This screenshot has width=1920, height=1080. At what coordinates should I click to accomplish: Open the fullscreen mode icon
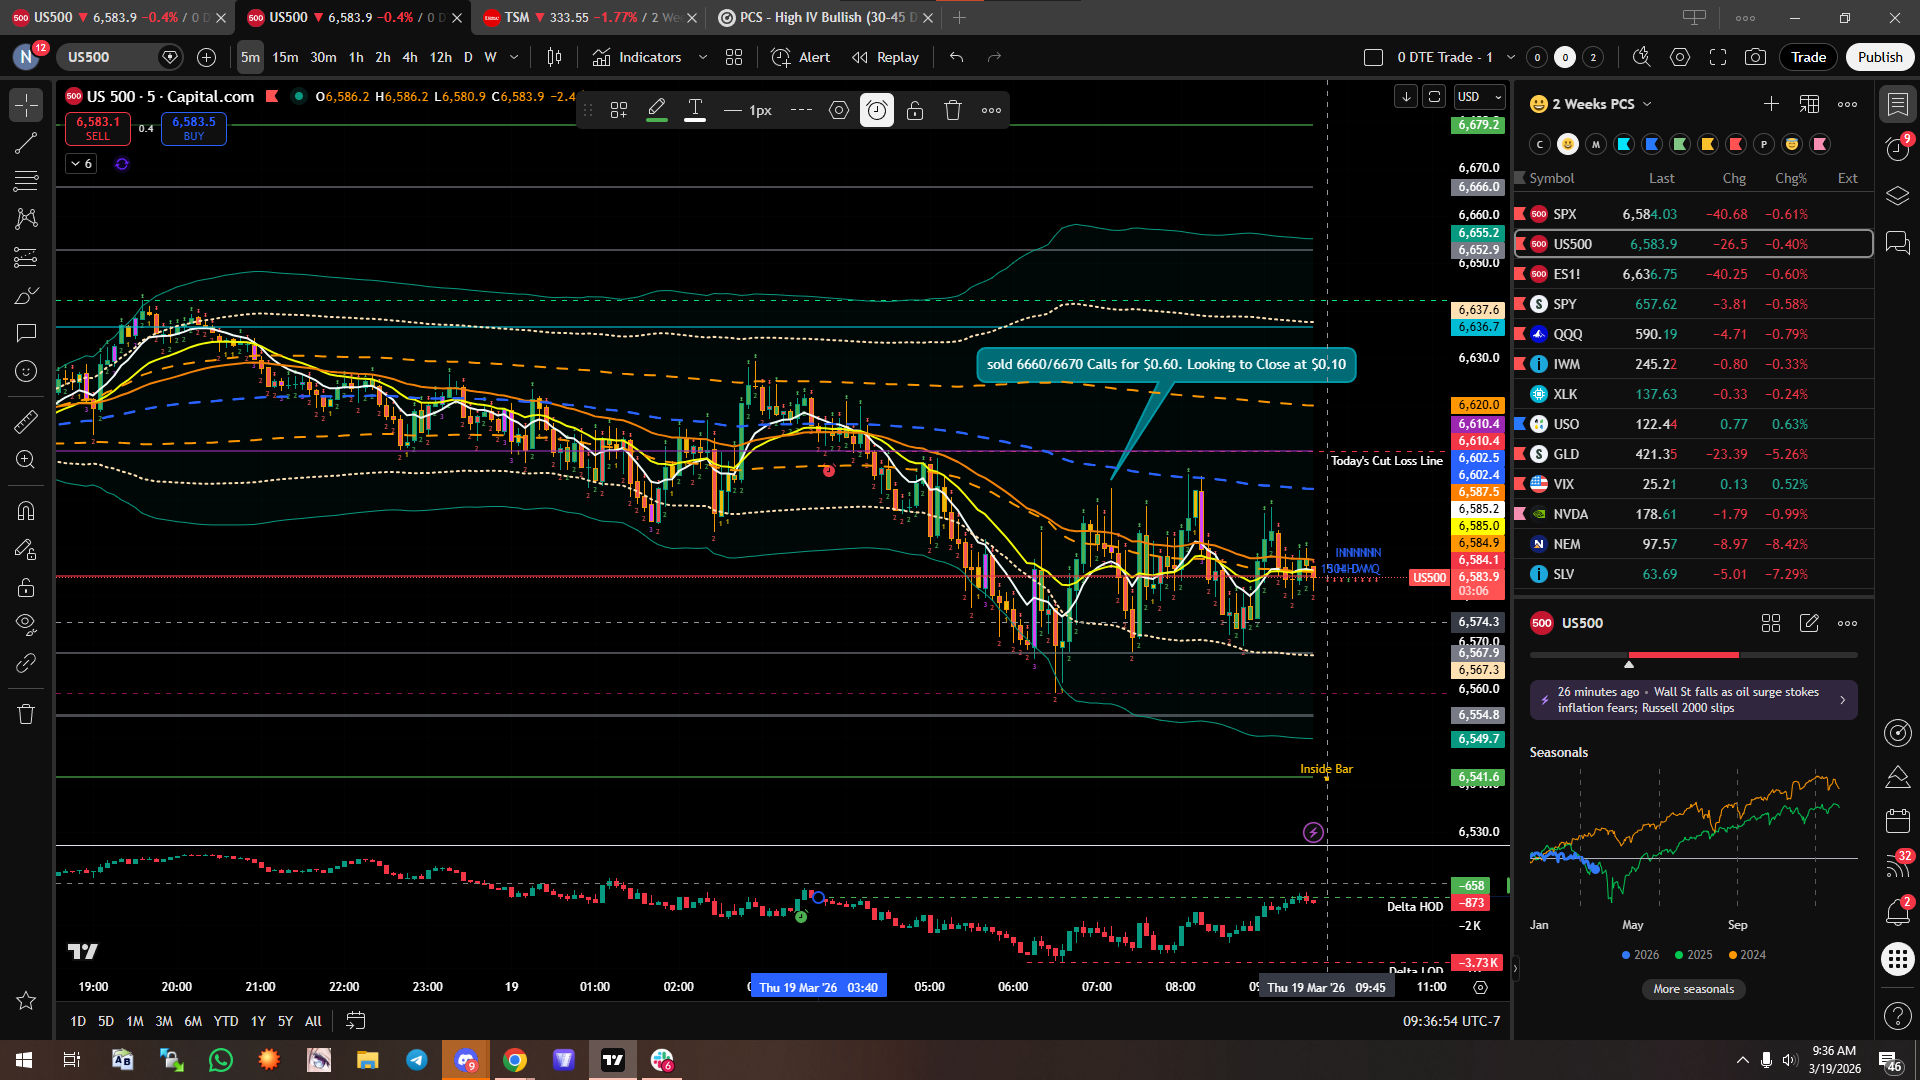(x=1718, y=57)
